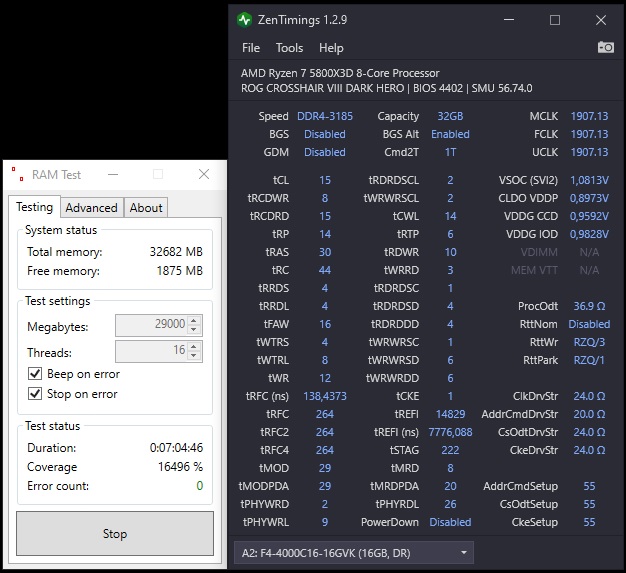Select the Testing tab in RAM Test
Viewport: 626px width, 573px height.
click(x=34, y=207)
